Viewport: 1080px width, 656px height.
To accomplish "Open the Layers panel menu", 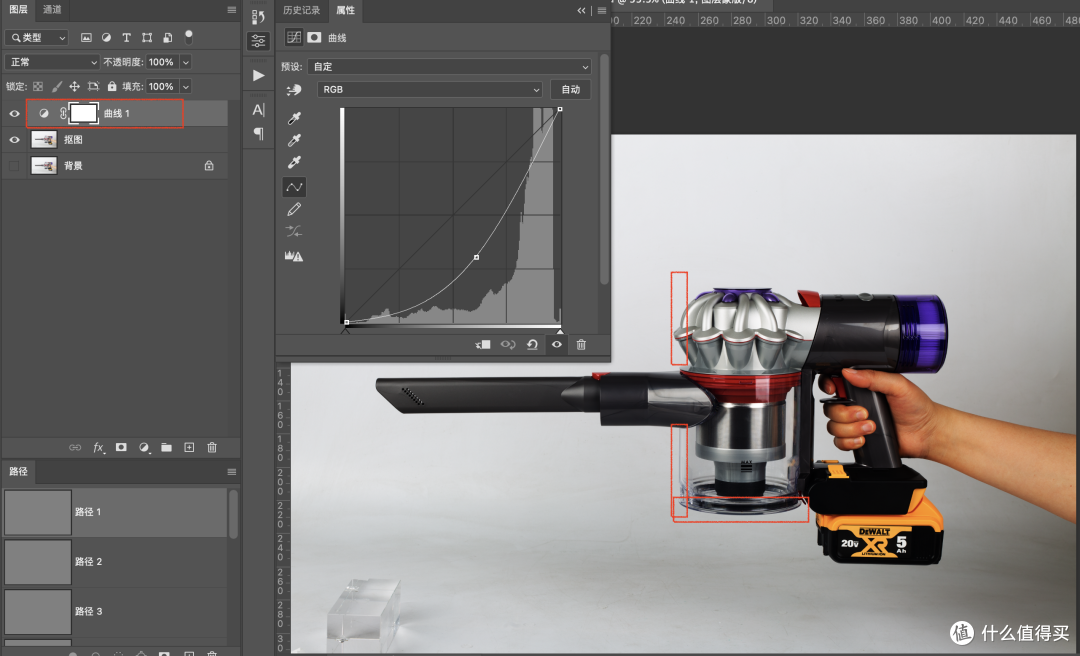I will tap(231, 10).
